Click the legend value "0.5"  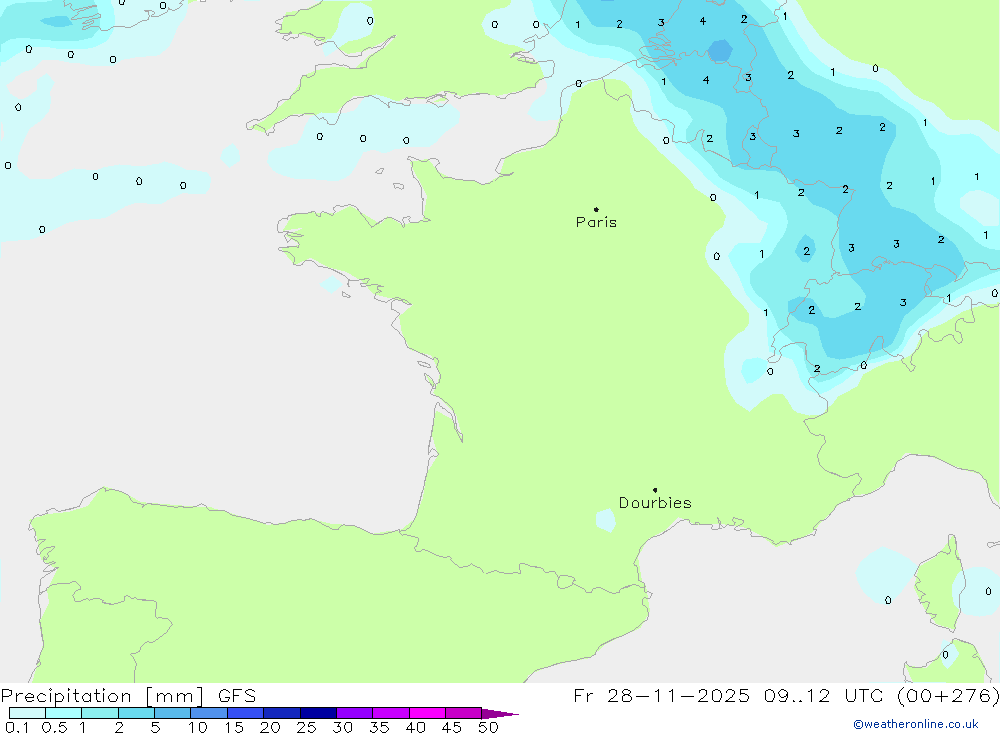(x=54, y=727)
